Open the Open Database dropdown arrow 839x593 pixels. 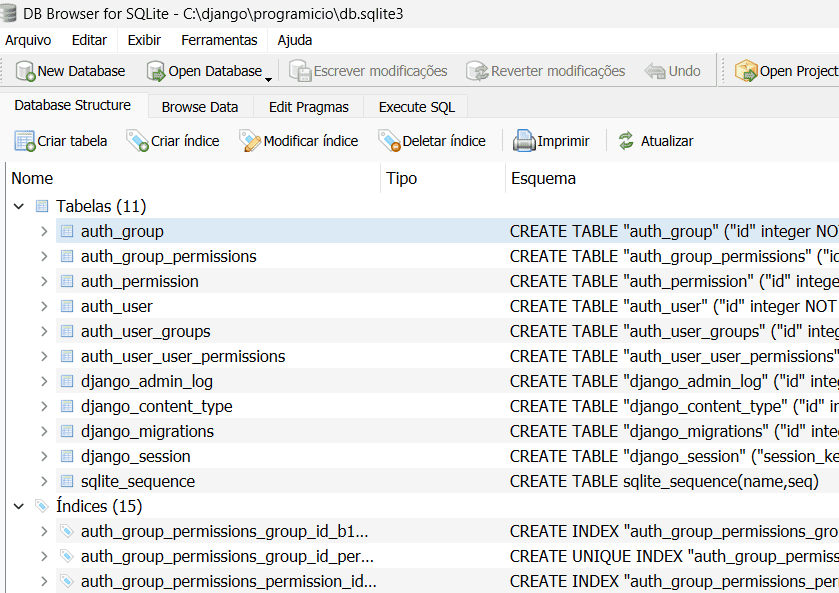point(269,75)
